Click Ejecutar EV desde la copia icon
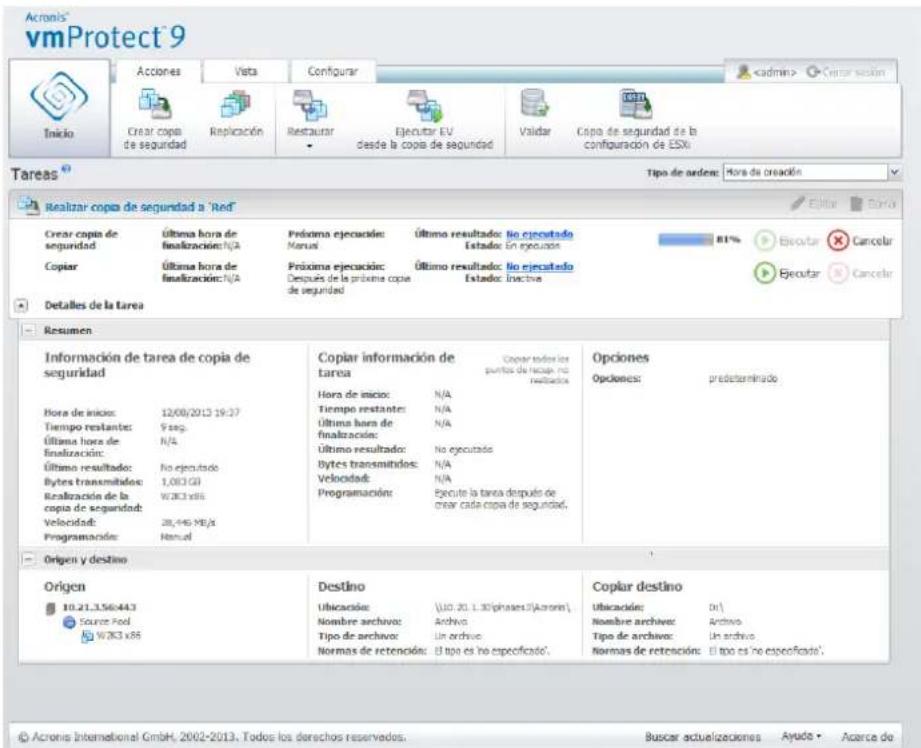 [x=425, y=105]
